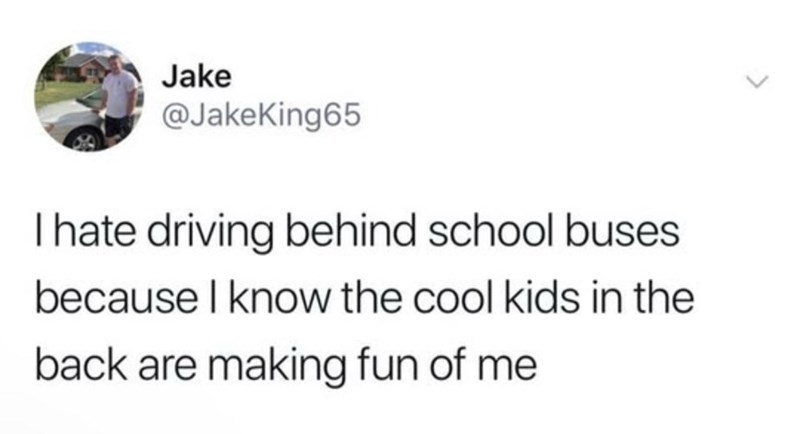The image size is (800, 434).
Task: Click the words "school buses" in the tweet
Action: pos(554,232)
